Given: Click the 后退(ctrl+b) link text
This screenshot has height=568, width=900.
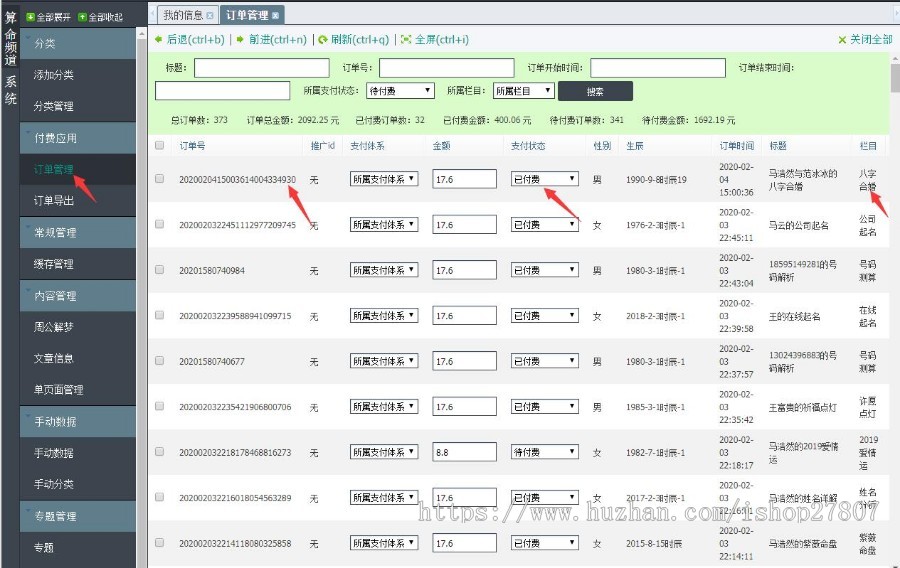Looking at the screenshot, I should (x=196, y=40).
